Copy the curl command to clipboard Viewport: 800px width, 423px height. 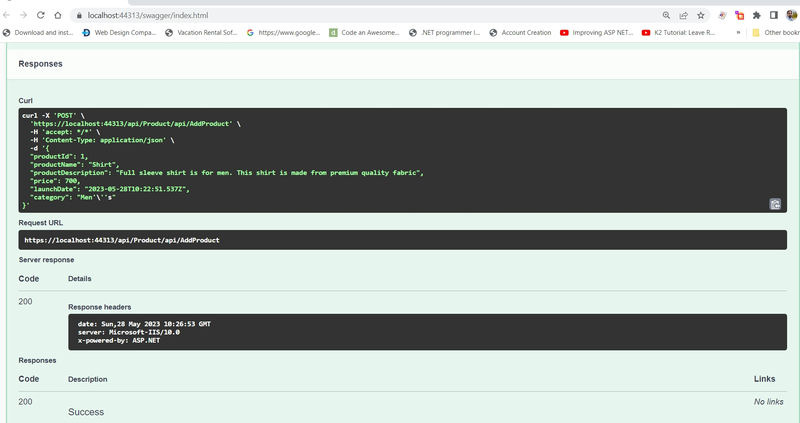pyautogui.click(x=774, y=204)
